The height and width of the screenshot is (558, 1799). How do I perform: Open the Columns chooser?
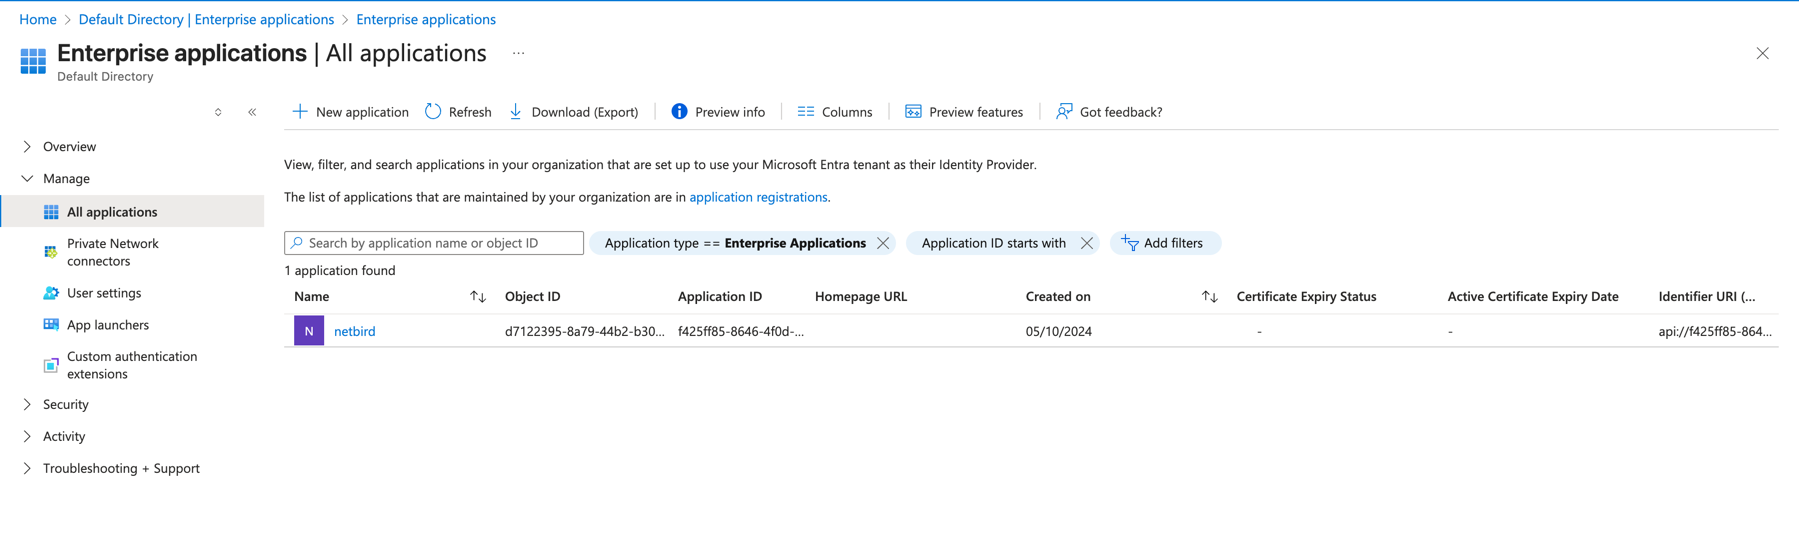835,112
